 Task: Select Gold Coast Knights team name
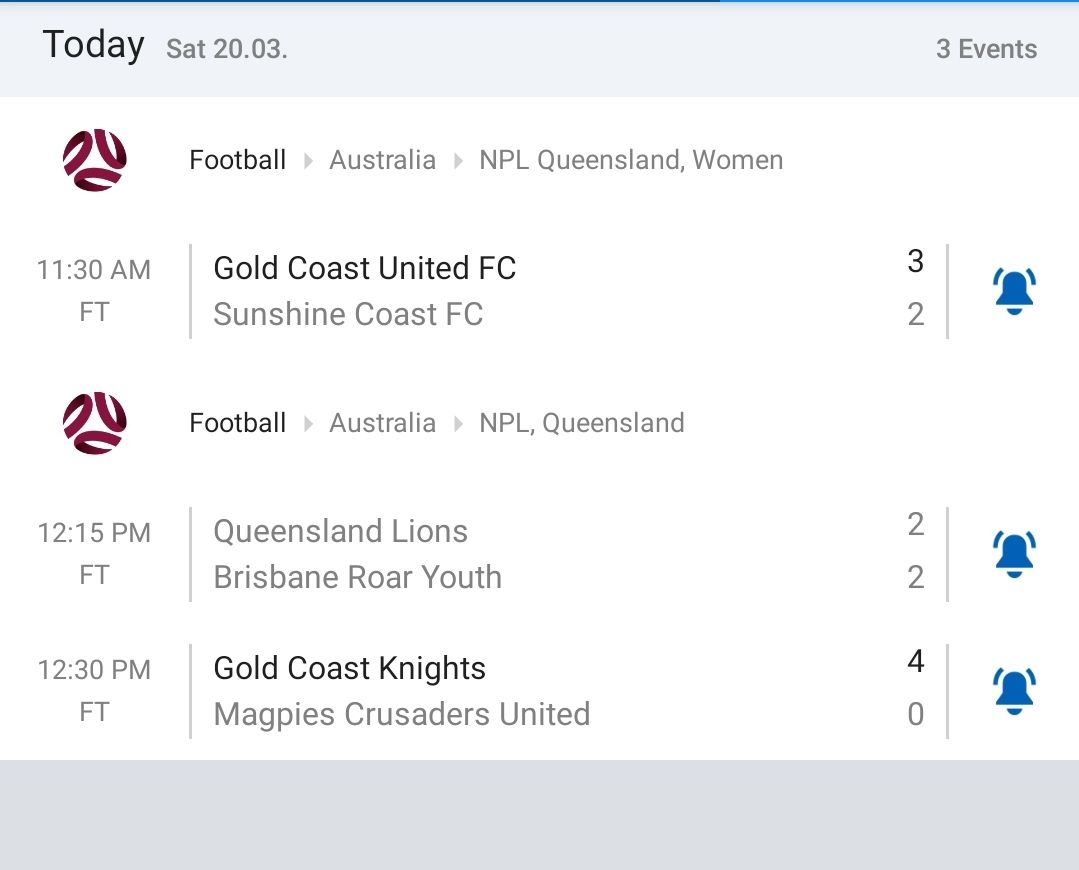[x=350, y=668]
